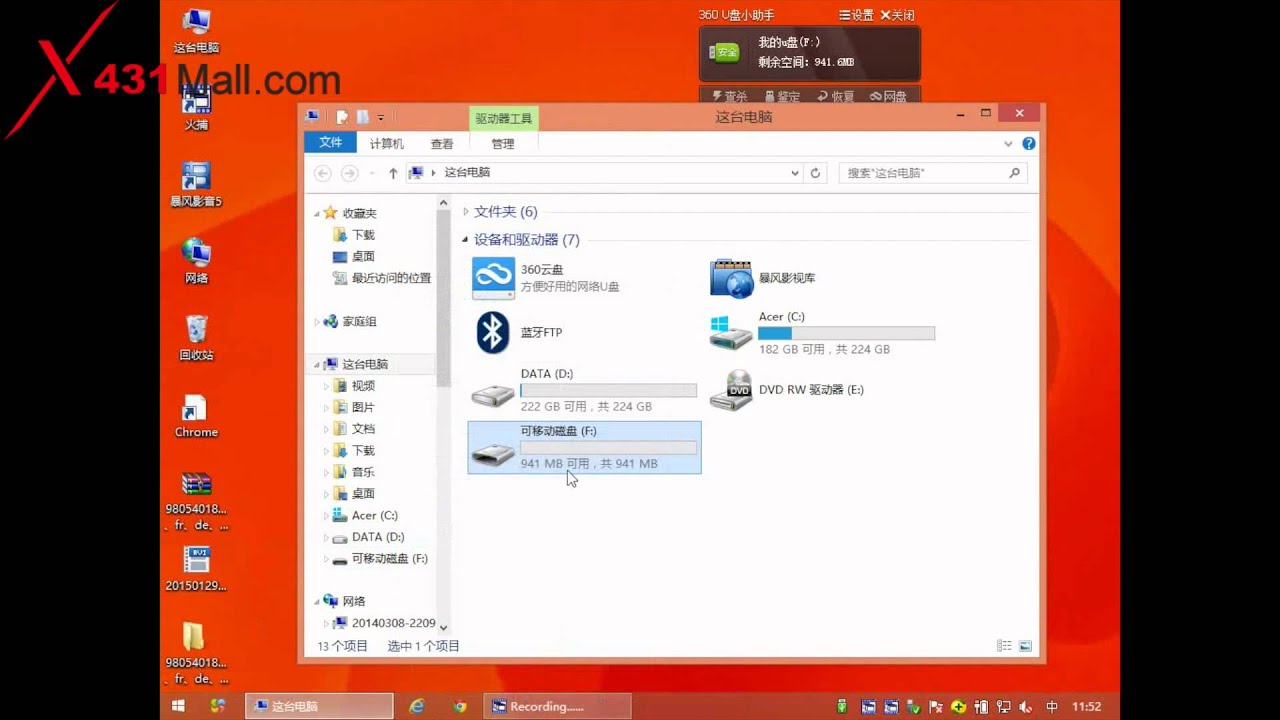Screen dimensions: 1280x720
Task: Open the 计算机 ribbon tab
Action: pyautogui.click(x=387, y=144)
